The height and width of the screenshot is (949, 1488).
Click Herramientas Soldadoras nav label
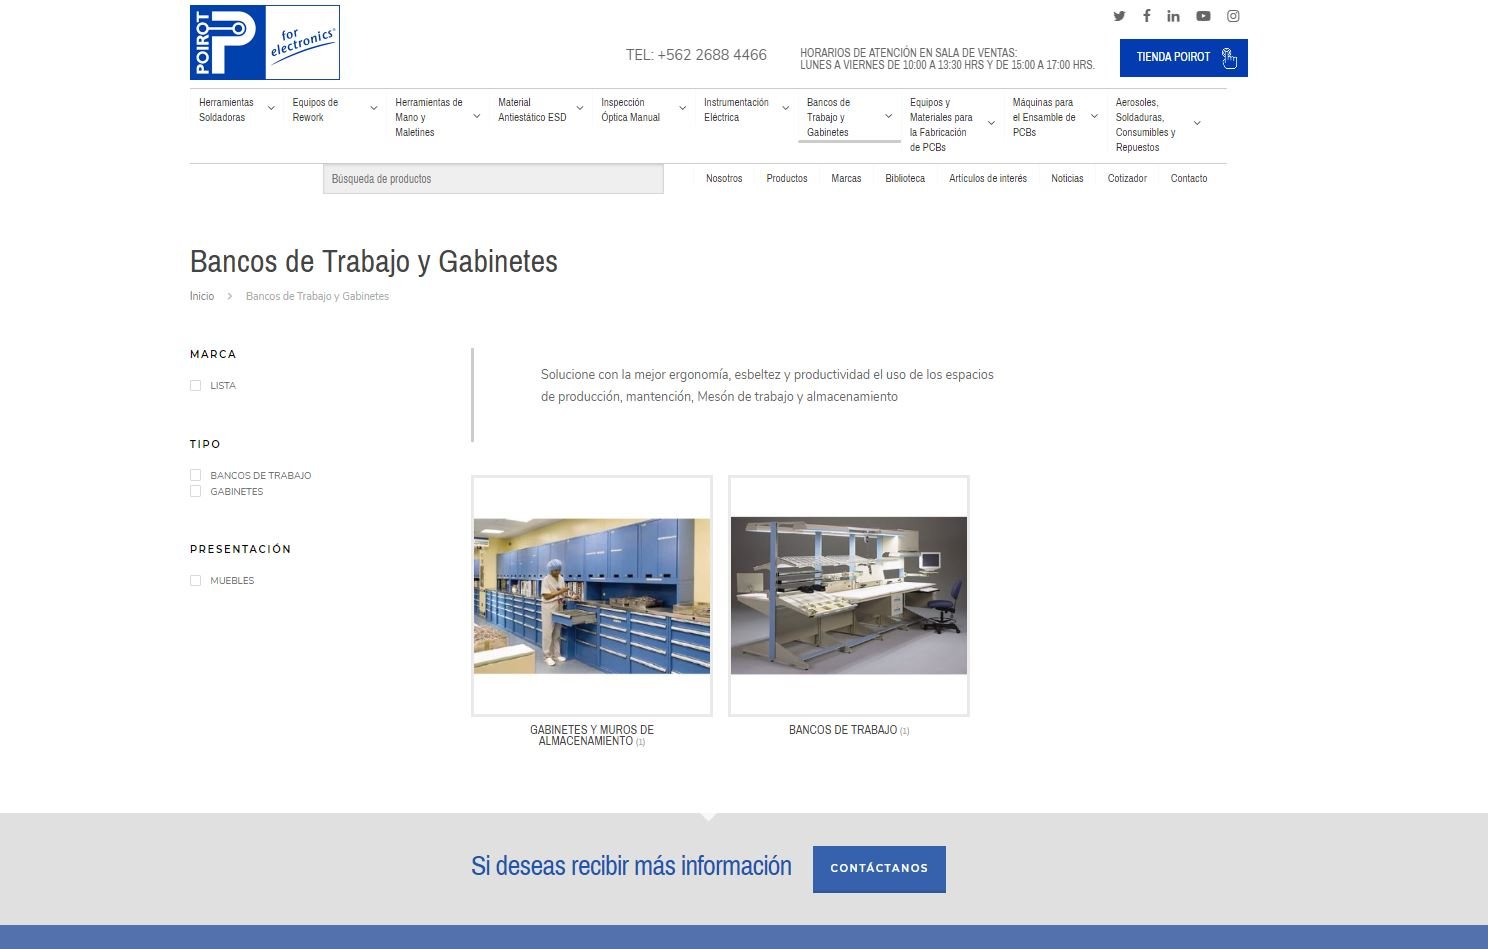pyautogui.click(x=226, y=110)
